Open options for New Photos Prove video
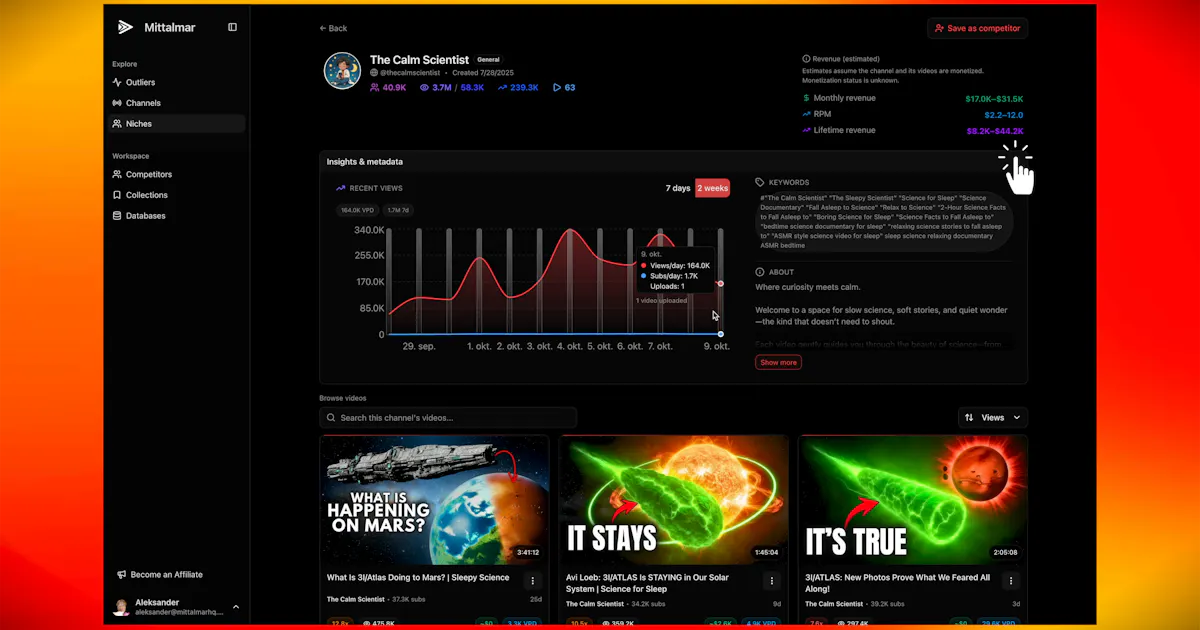Viewport: 1200px width, 630px height. [x=1011, y=581]
